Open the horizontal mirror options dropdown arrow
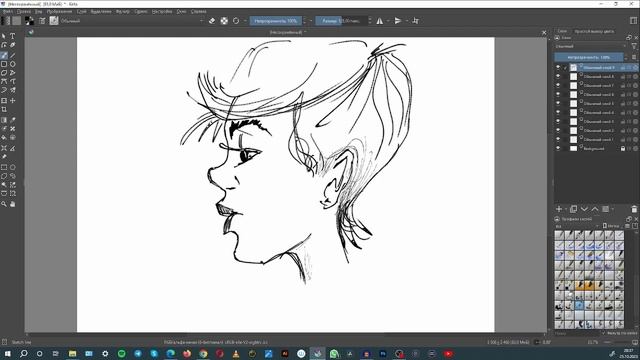640x360 pixels. point(387,20)
